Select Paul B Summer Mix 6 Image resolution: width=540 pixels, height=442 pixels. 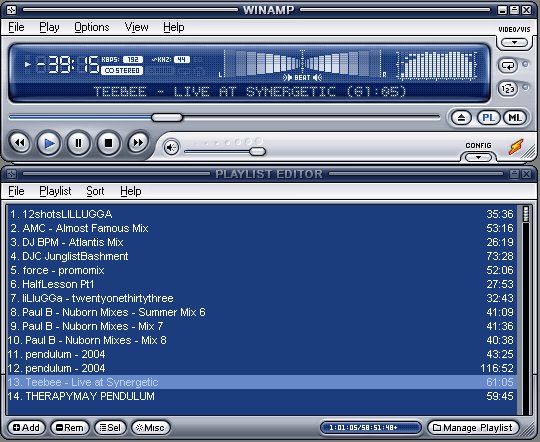click(262, 312)
